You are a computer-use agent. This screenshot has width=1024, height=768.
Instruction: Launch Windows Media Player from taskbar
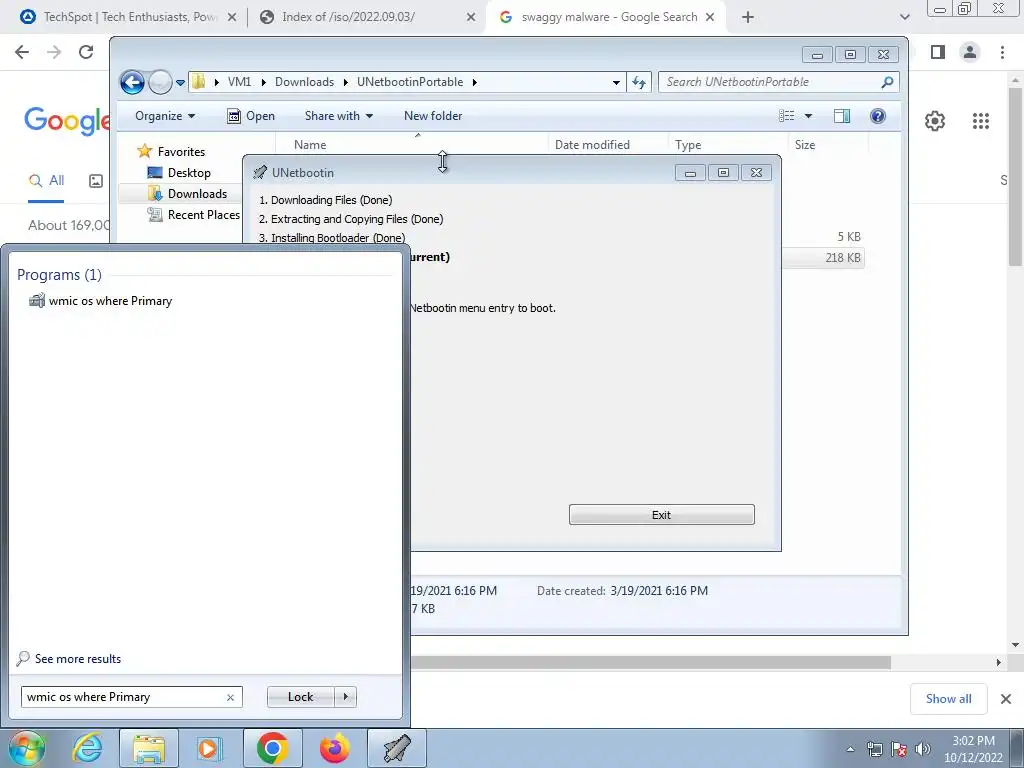[x=210, y=748]
